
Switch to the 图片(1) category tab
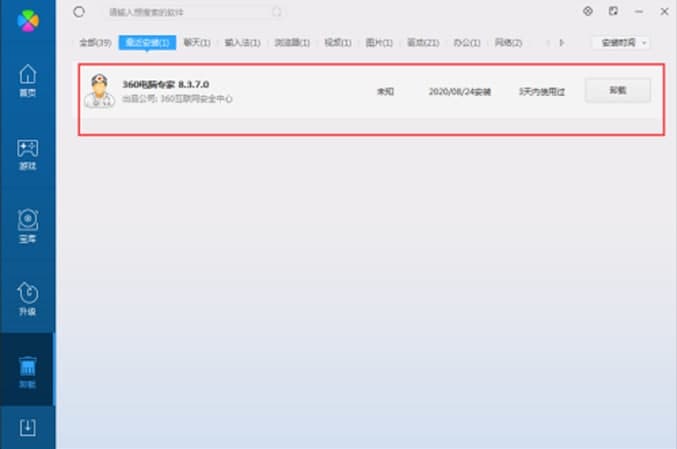[379, 42]
